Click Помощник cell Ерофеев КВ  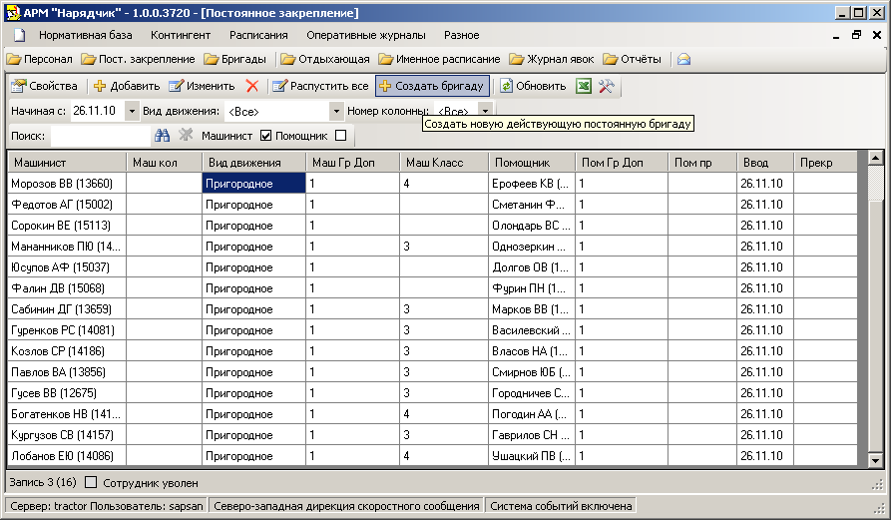click(x=531, y=184)
